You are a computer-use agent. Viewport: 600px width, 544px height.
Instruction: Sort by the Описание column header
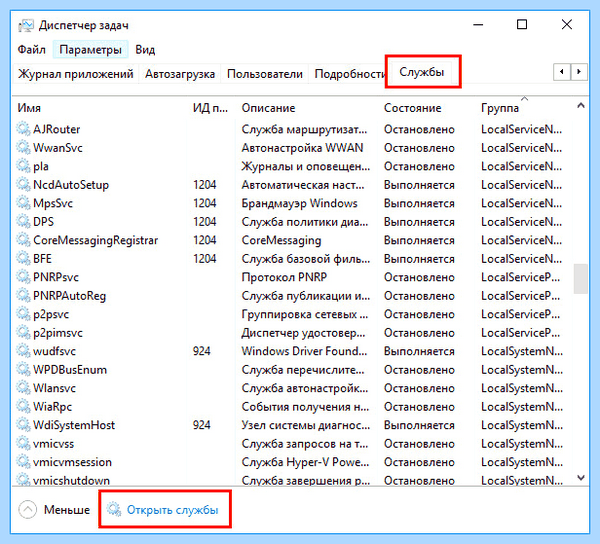point(268,108)
